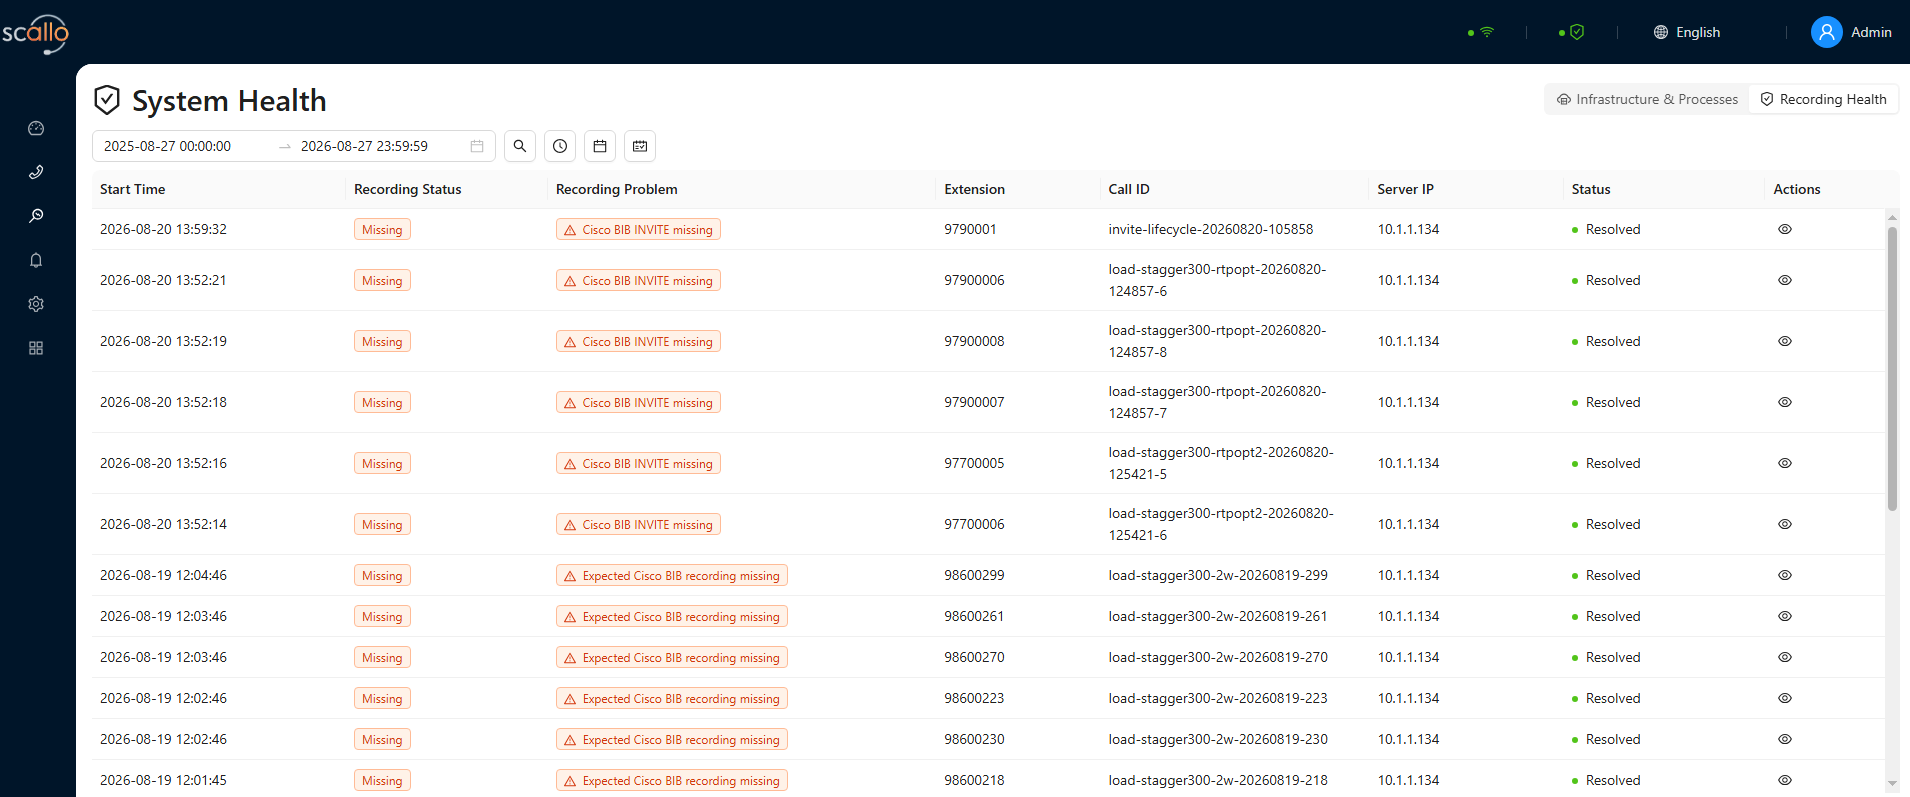Image resolution: width=1910 pixels, height=797 pixels.
Task: Switch to Recording Health tab
Action: 1823,99
